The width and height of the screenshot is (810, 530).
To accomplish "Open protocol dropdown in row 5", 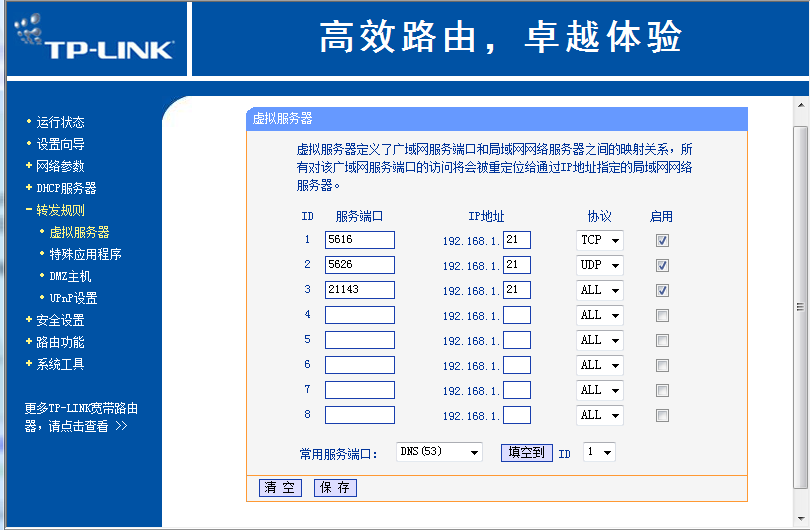I will [600, 340].
